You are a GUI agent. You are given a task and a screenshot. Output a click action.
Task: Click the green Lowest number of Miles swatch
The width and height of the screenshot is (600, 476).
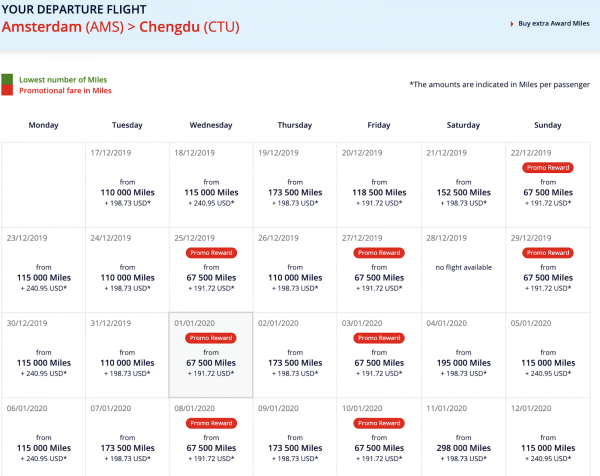(7, 79)
